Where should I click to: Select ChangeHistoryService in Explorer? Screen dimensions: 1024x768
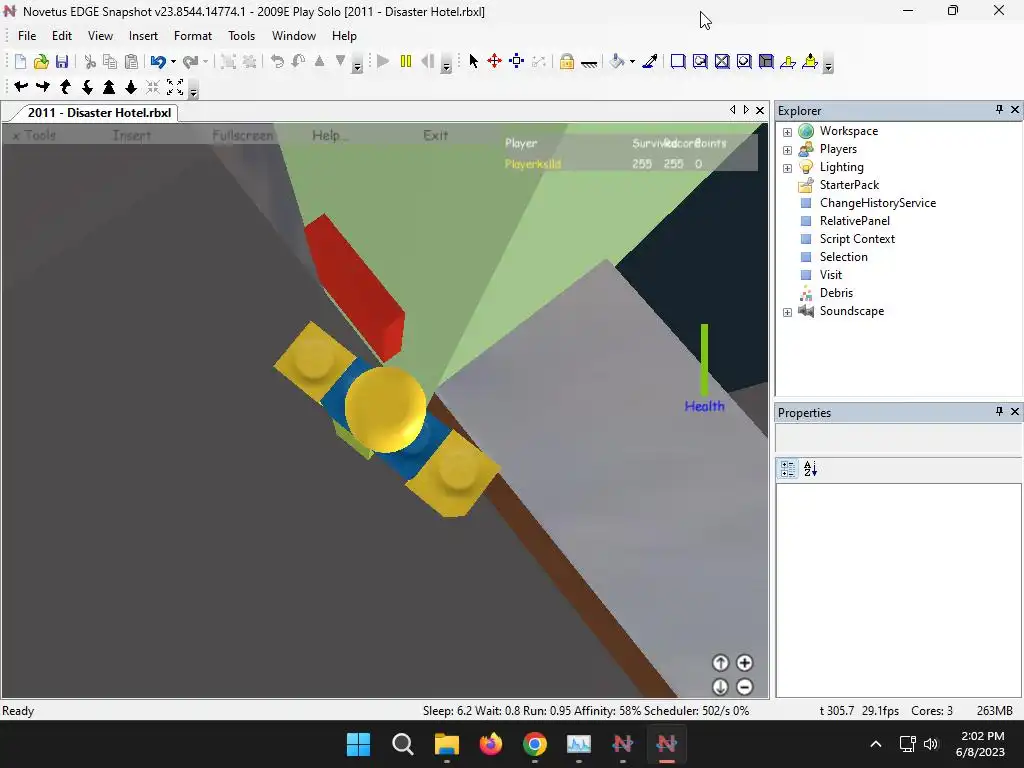[x=878, y=203]
